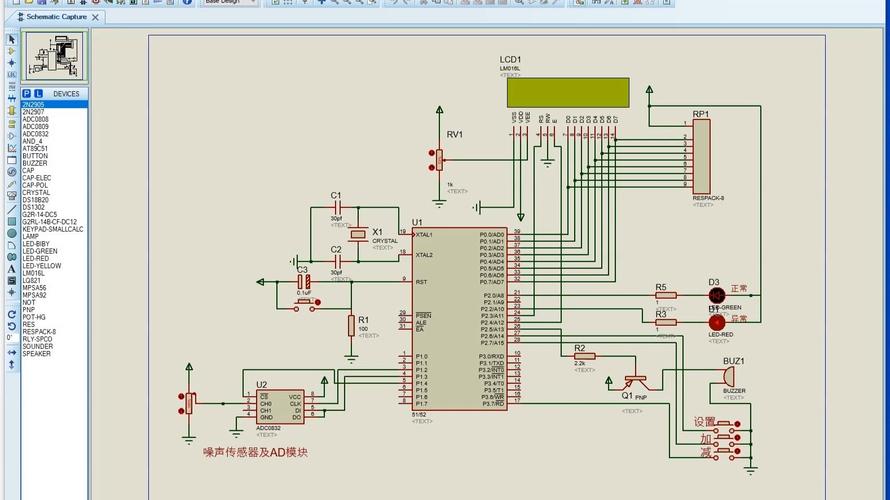This screenshot has height=500, width=890.
Task: Click the P pick devices button
Action: click(x=26, y=94)
